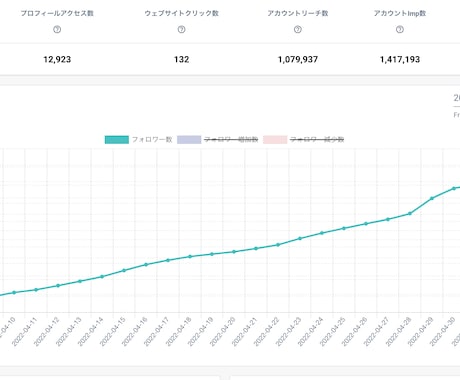Open help icon under アカウントリーチ数
Viewport: 460px width, 380px height.
coord(298,30)
